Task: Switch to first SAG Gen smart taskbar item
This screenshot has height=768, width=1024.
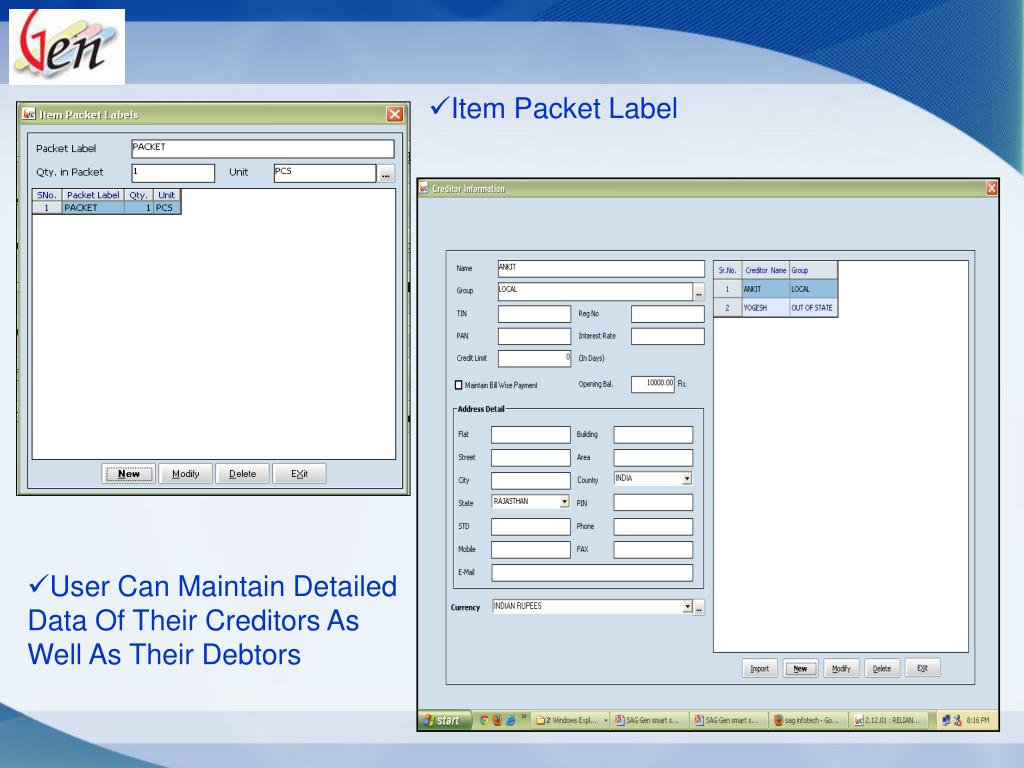Action: tap(650, 720)
